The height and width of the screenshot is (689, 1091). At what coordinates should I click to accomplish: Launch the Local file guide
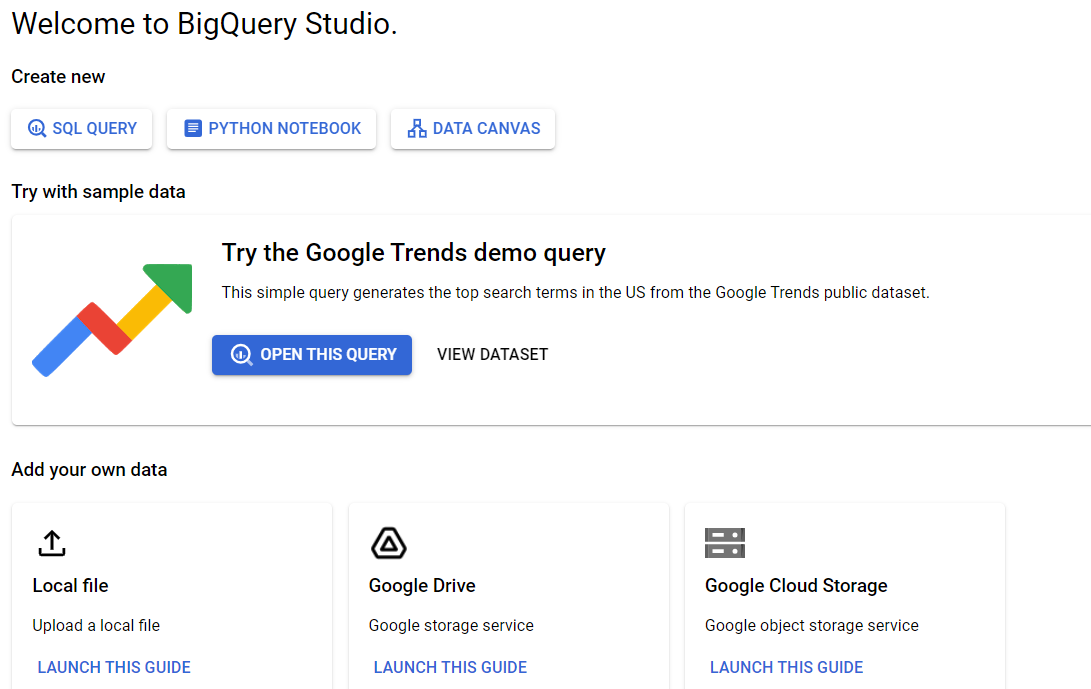[x=113, y=667]
